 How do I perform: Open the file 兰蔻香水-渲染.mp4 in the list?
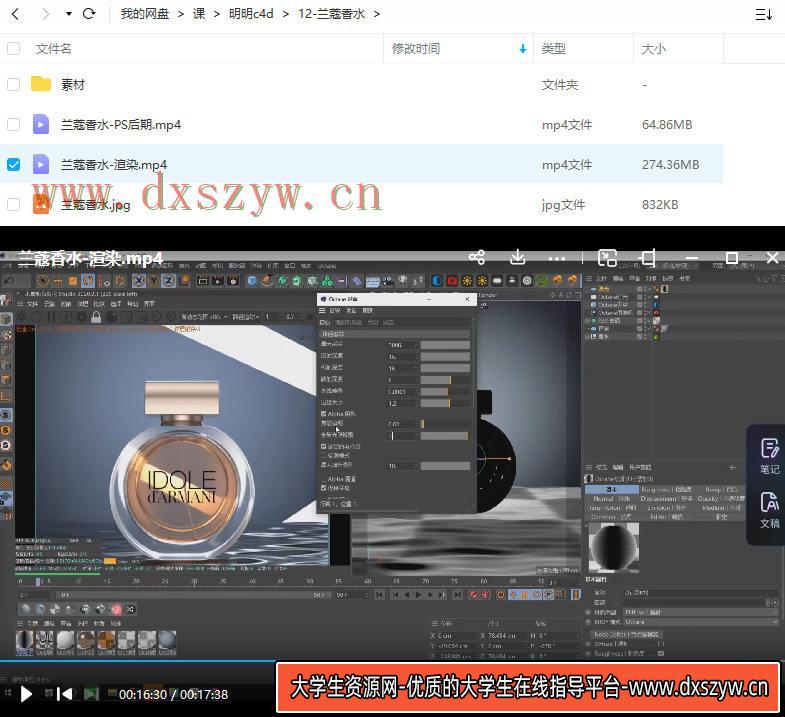[x=114, y=165]
